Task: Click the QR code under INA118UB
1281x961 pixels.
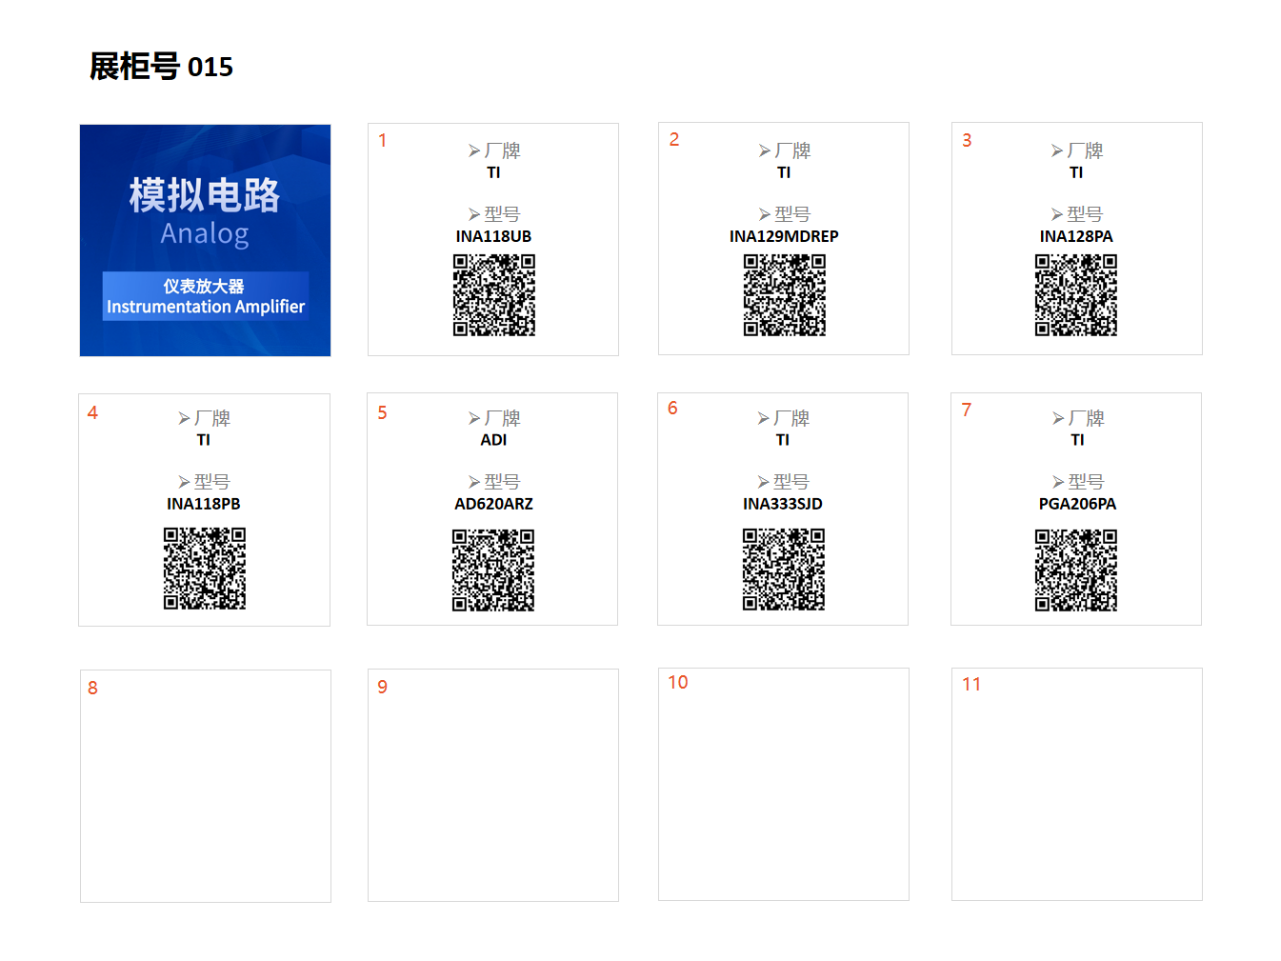Action: [x=494, y=295]
